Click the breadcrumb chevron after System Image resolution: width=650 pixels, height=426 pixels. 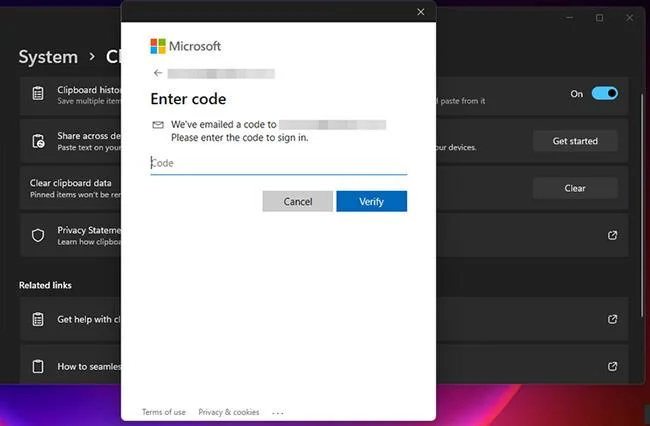[x=92, y=57]
